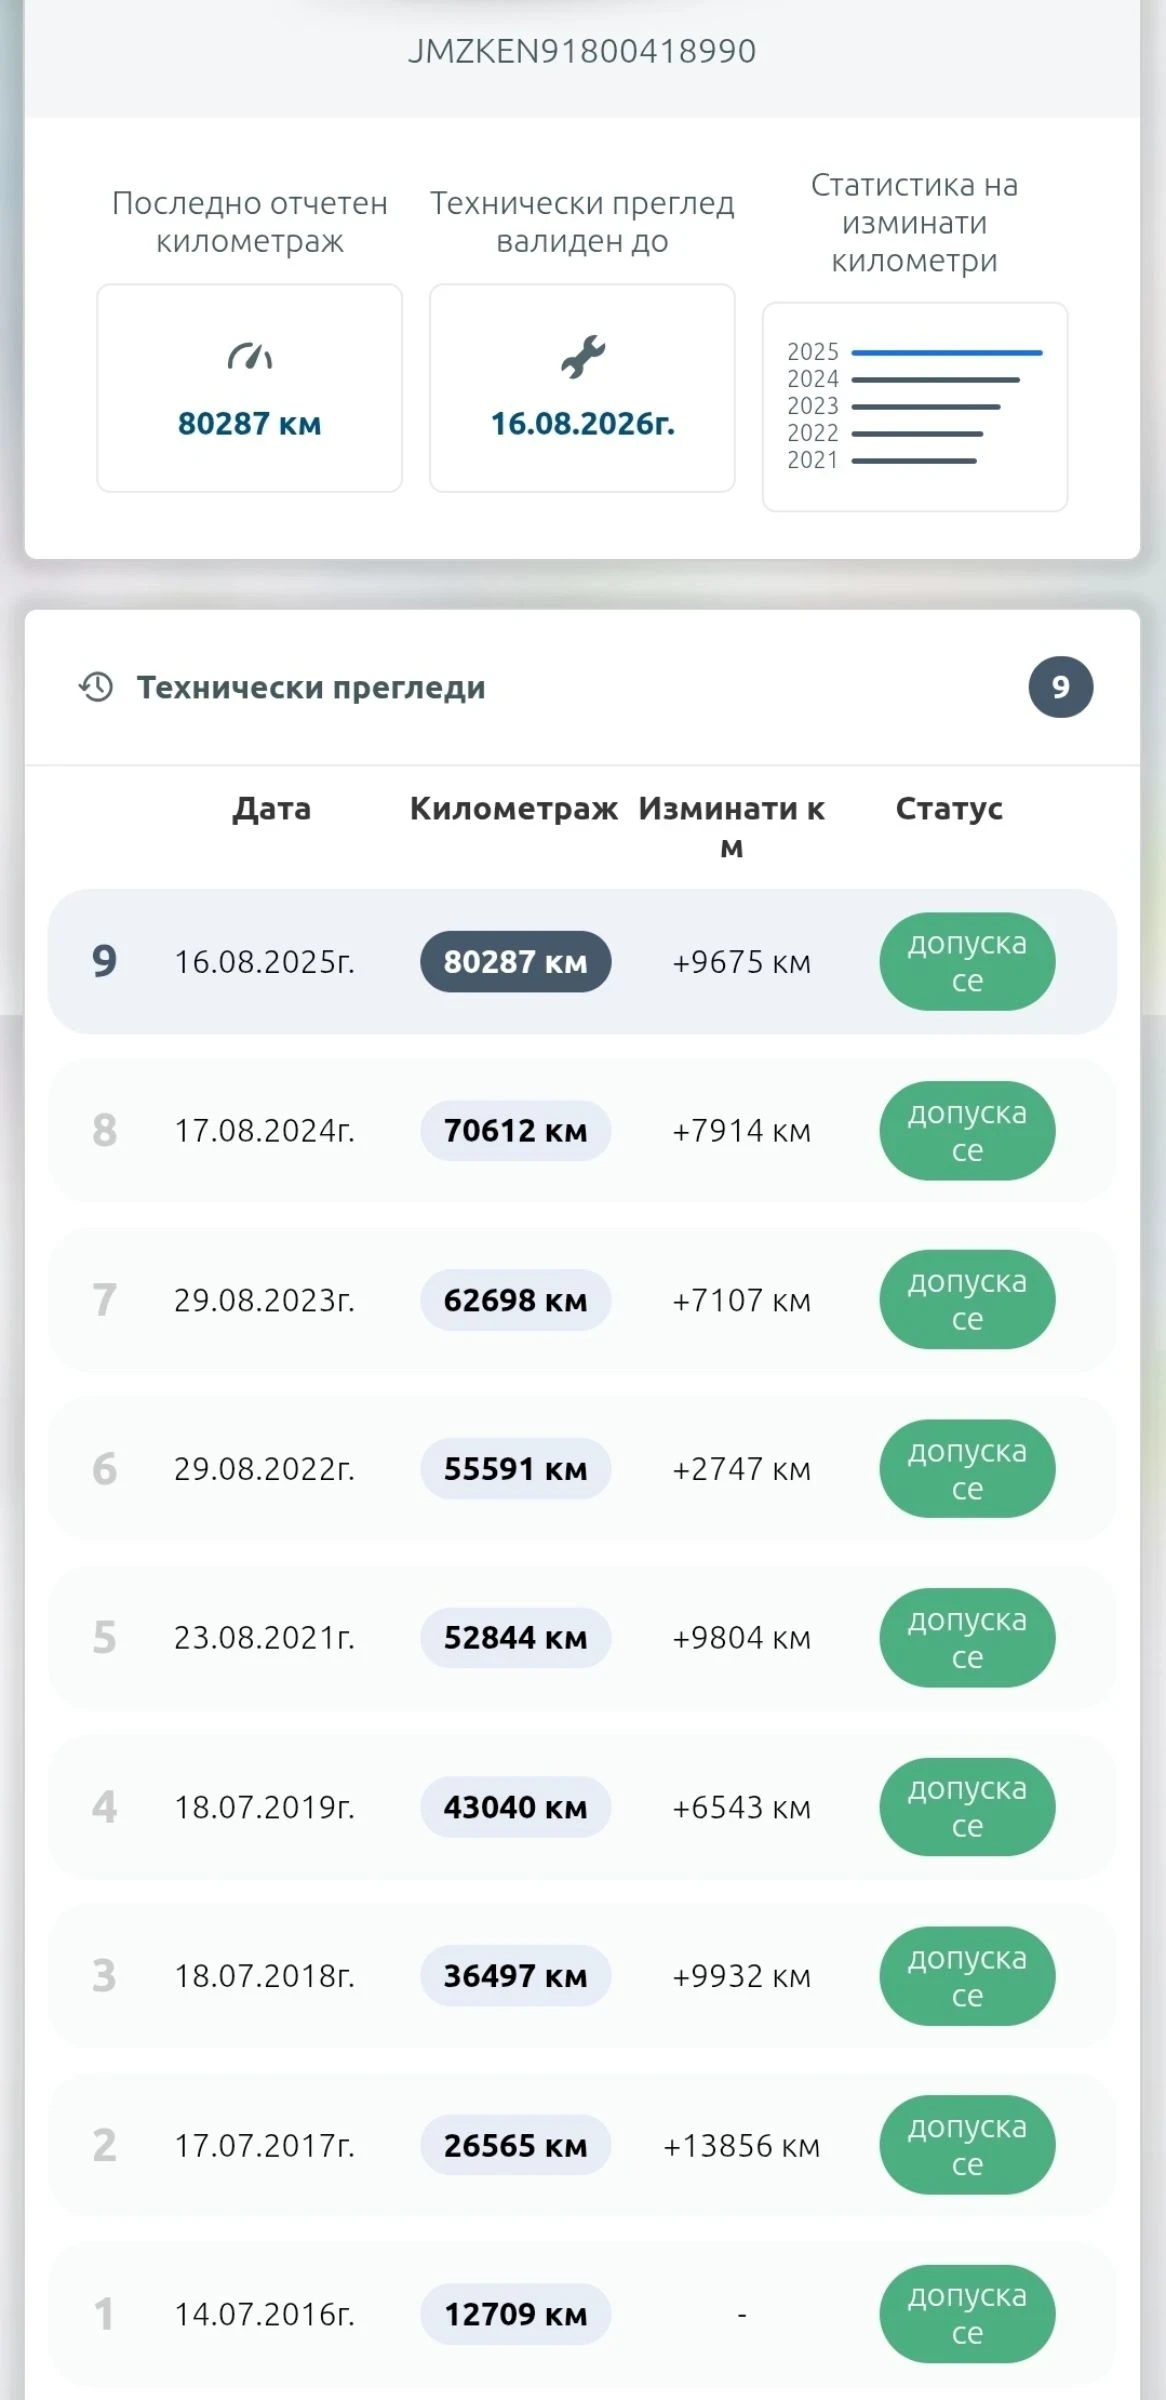Click the dark 80287 км mileage pill

(x=515, y=962)
